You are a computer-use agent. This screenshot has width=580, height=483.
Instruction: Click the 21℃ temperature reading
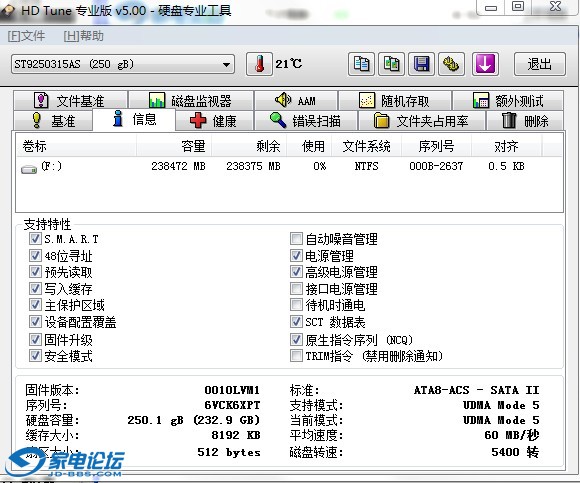point(289,64)
